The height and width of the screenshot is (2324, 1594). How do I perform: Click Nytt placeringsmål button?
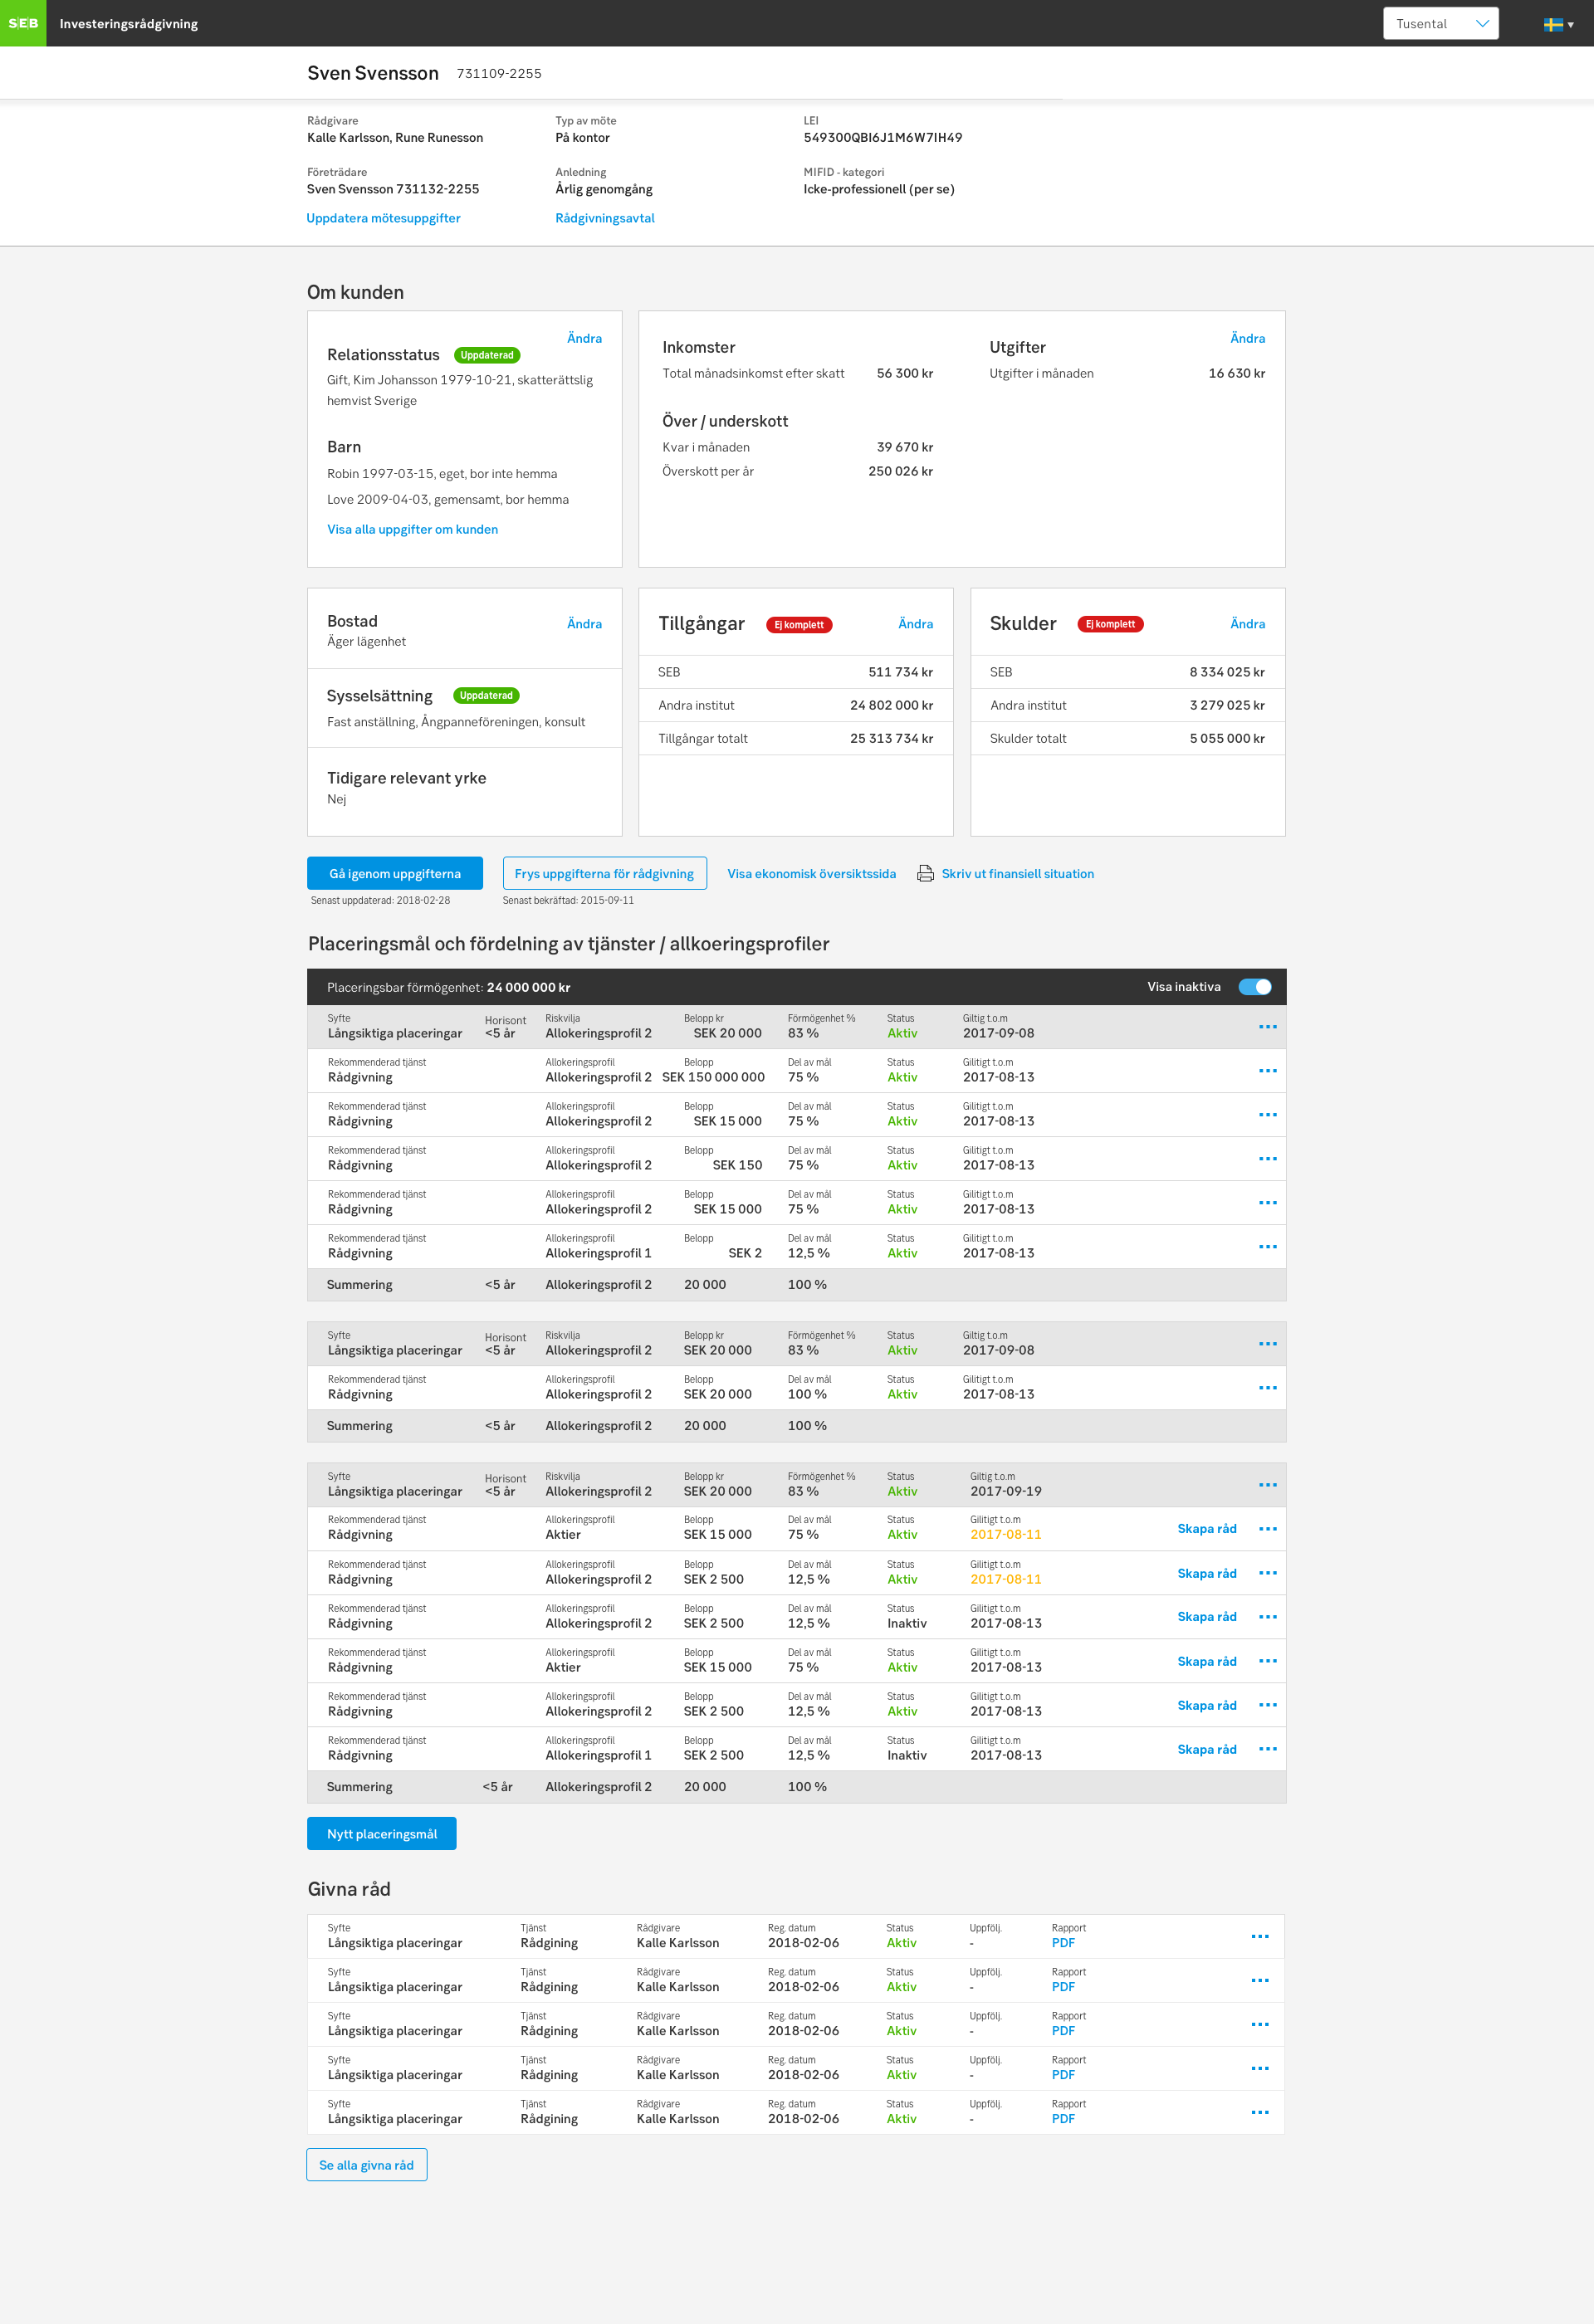[382, 1833]
